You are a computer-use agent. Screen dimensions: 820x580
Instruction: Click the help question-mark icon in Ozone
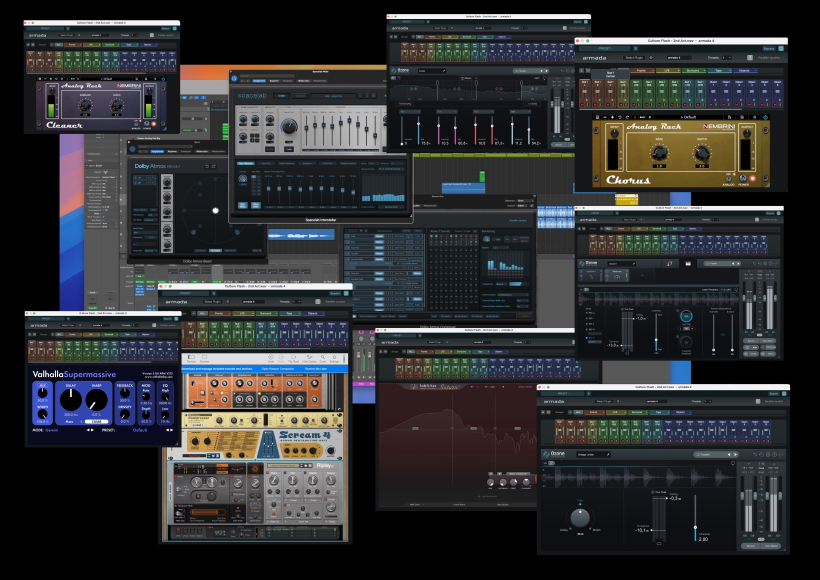[774, 455]
